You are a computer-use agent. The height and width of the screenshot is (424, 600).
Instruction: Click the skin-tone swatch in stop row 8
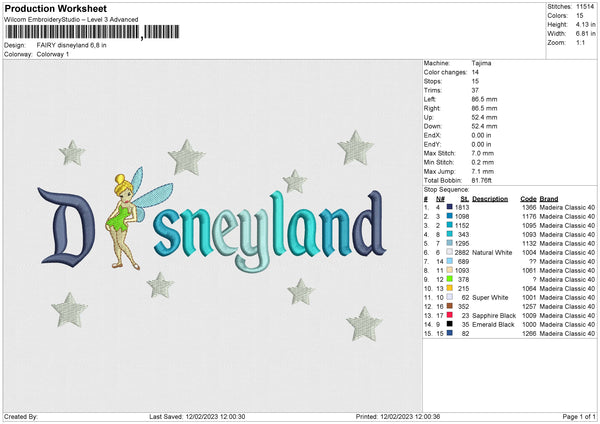pyautogui.click(x=449, y=270)
